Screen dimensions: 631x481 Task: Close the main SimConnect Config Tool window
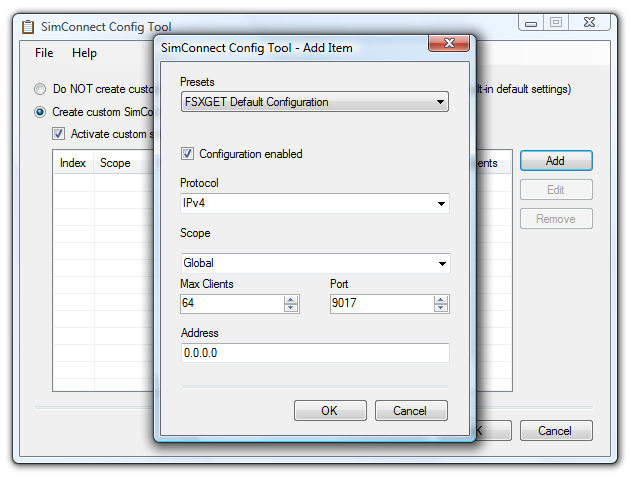[x=589, y=23]
